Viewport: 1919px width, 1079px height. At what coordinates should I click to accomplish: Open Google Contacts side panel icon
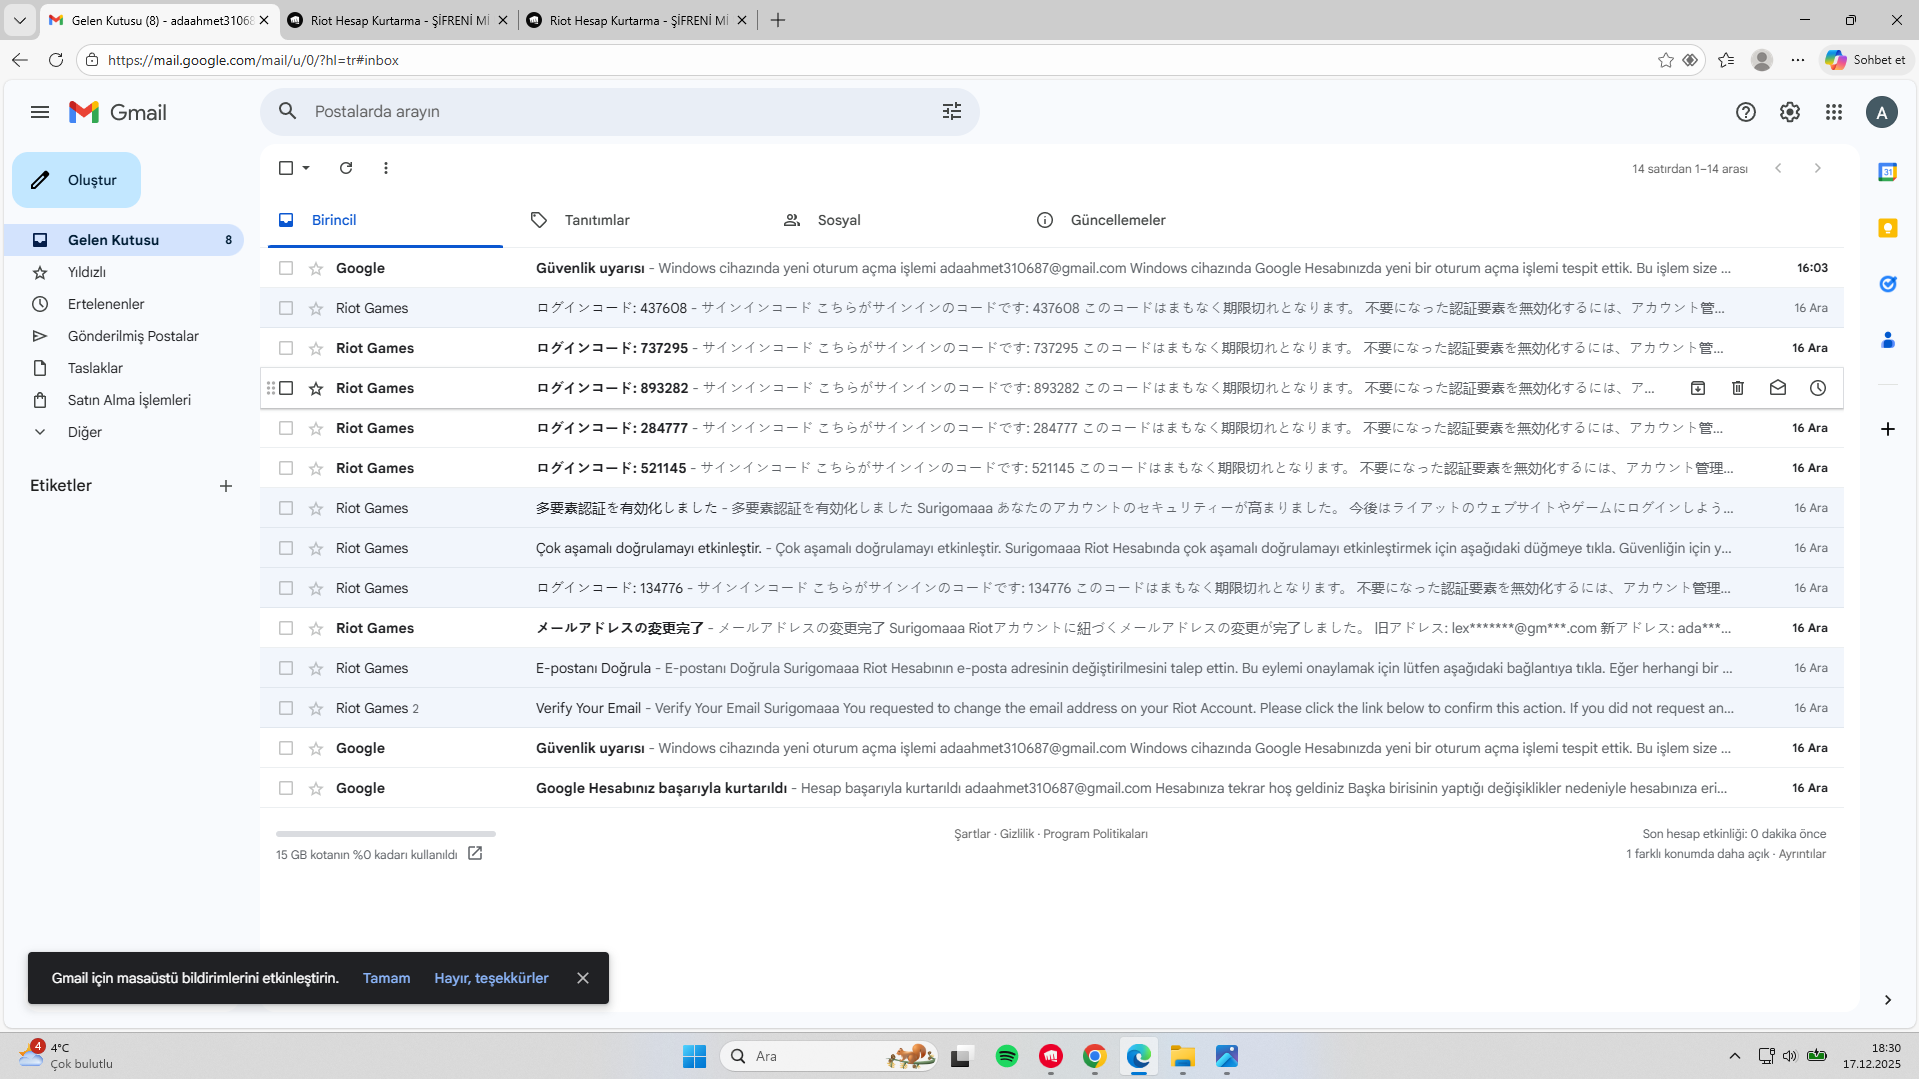[1888, 340]
